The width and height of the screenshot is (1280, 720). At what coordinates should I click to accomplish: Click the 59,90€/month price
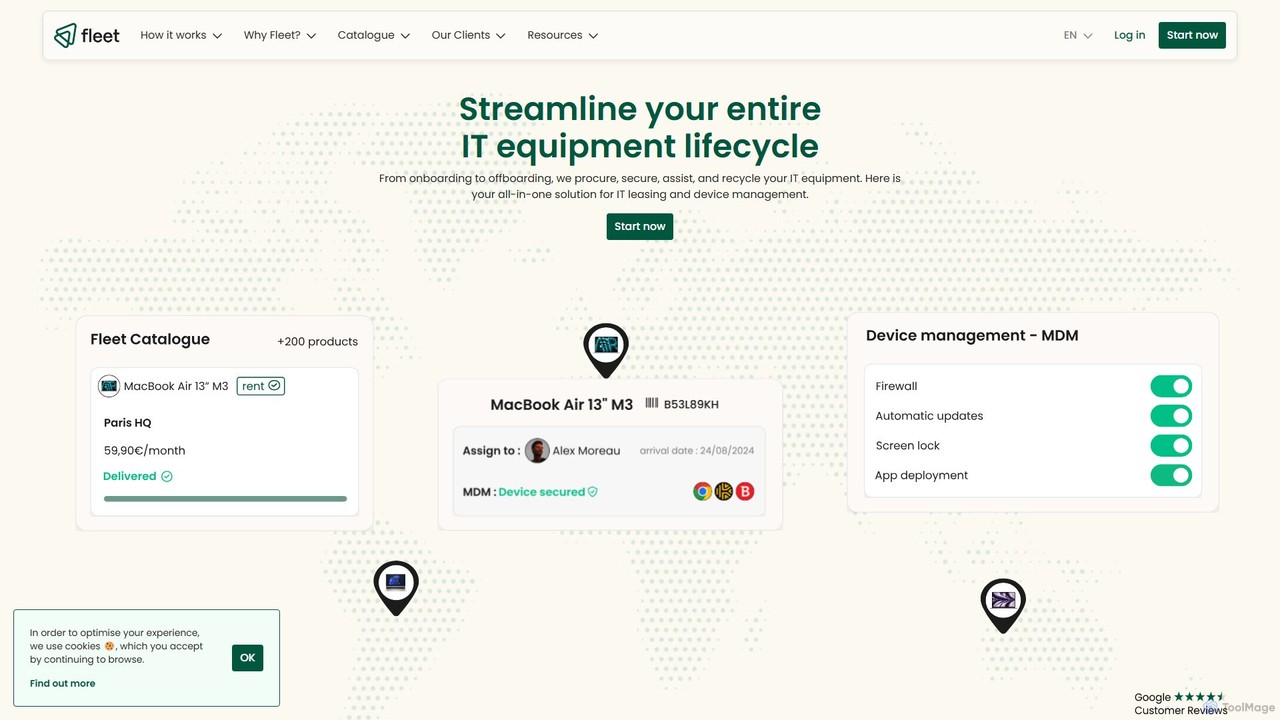(145, 450)
